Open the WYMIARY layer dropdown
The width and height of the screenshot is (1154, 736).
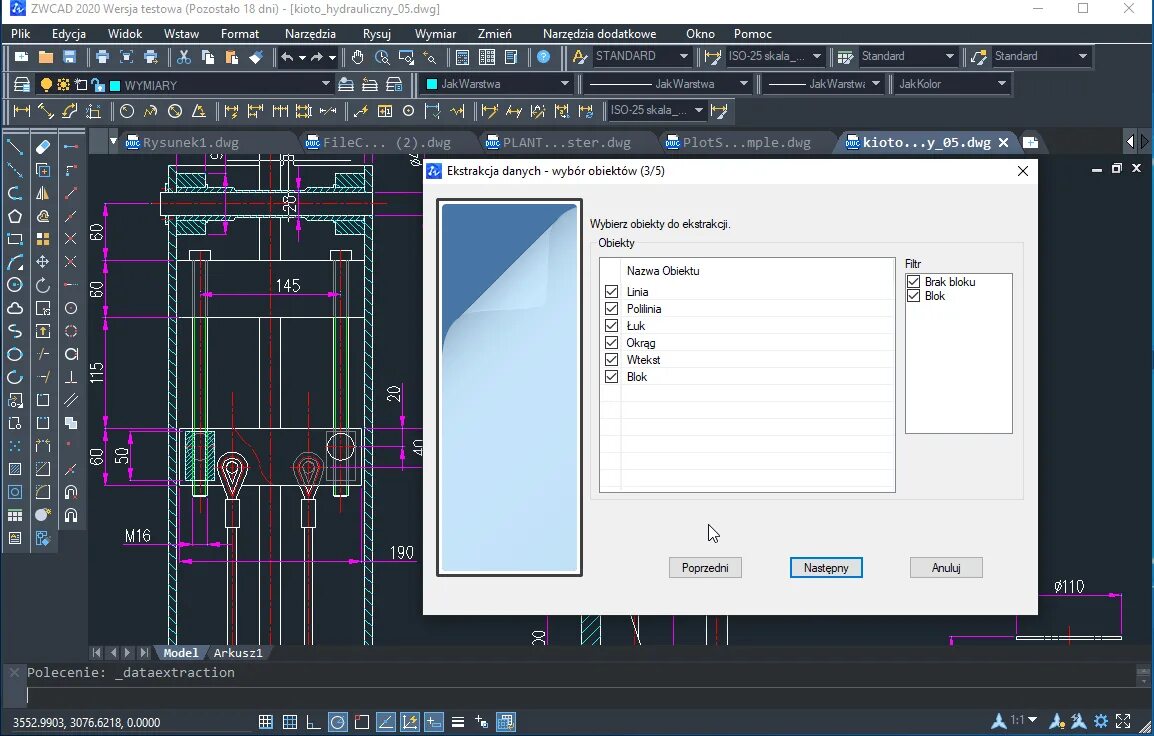click(325, 84)
